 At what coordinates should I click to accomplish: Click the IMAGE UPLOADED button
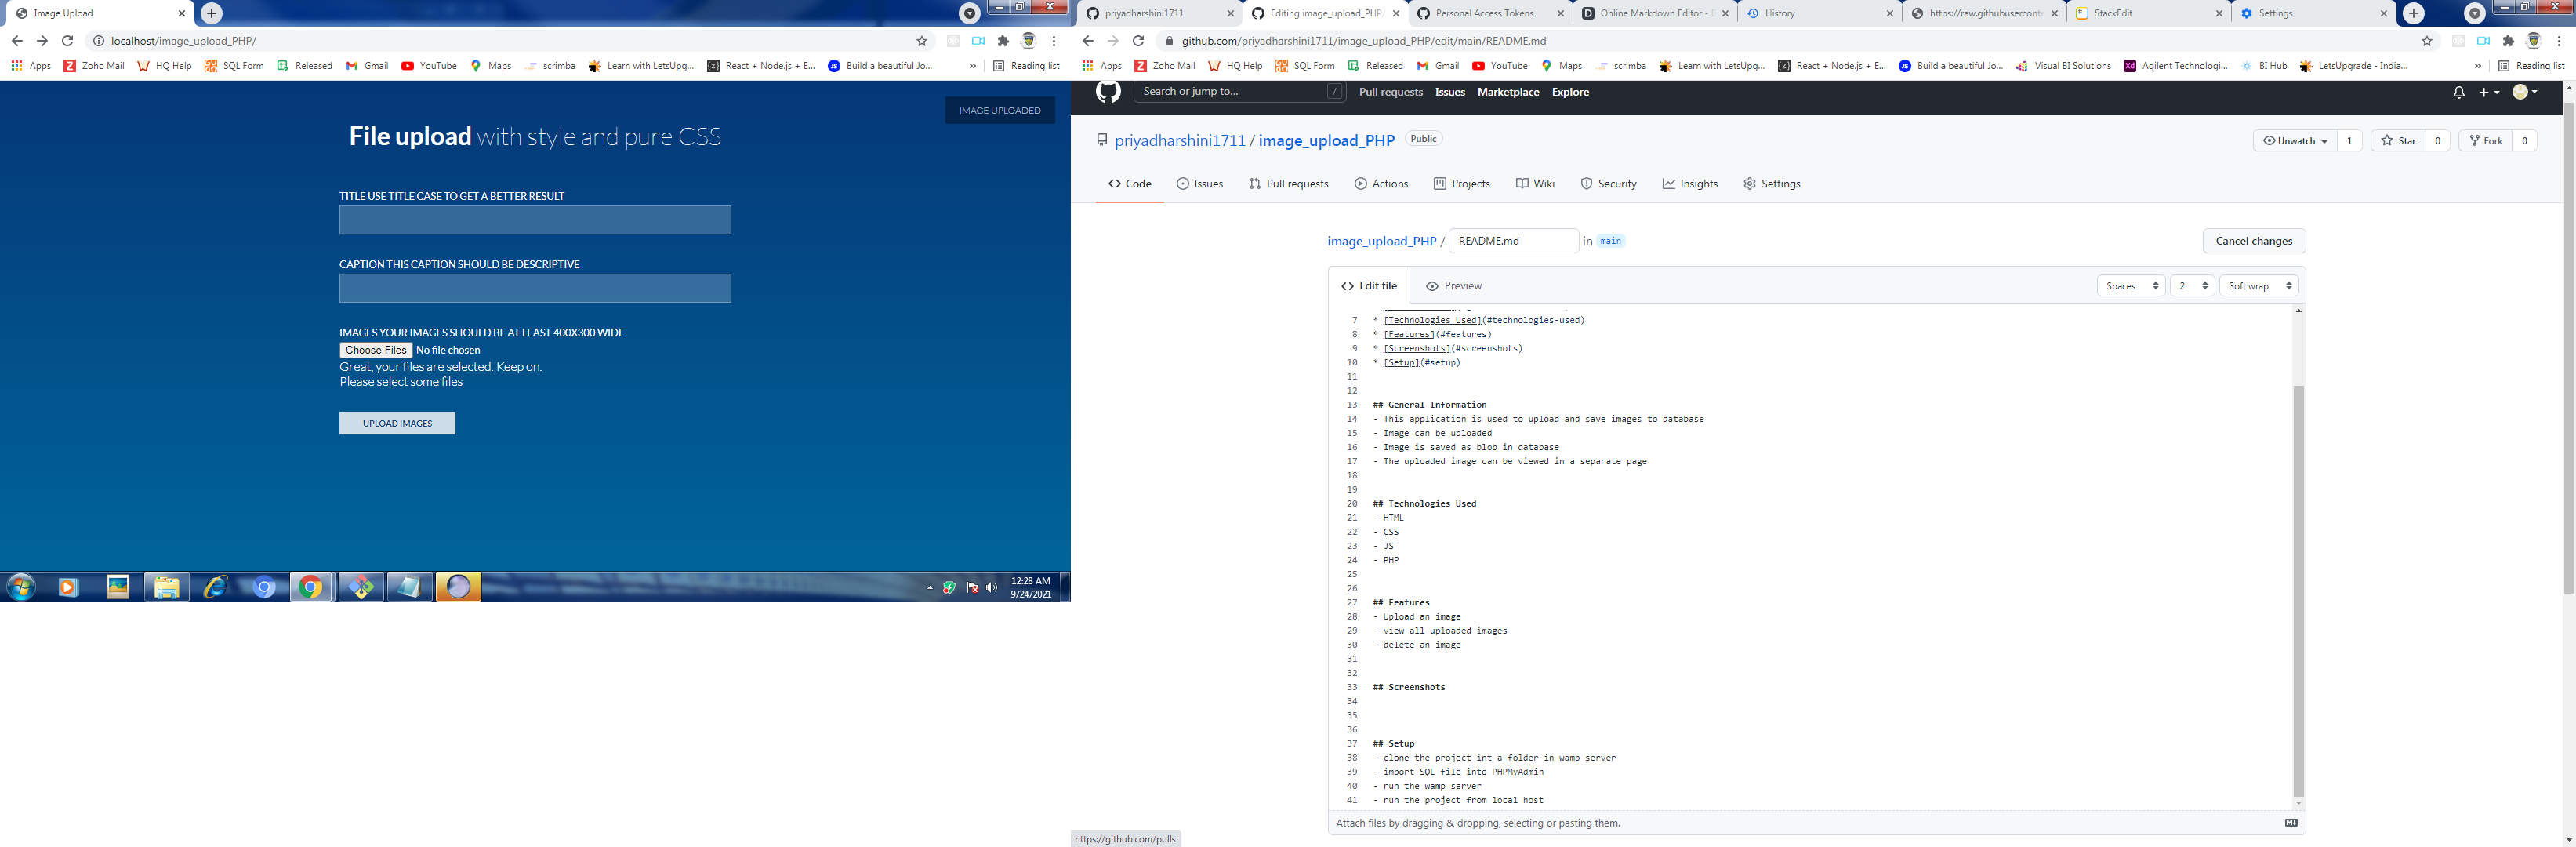pyautogui.click(x=999, y=110)
